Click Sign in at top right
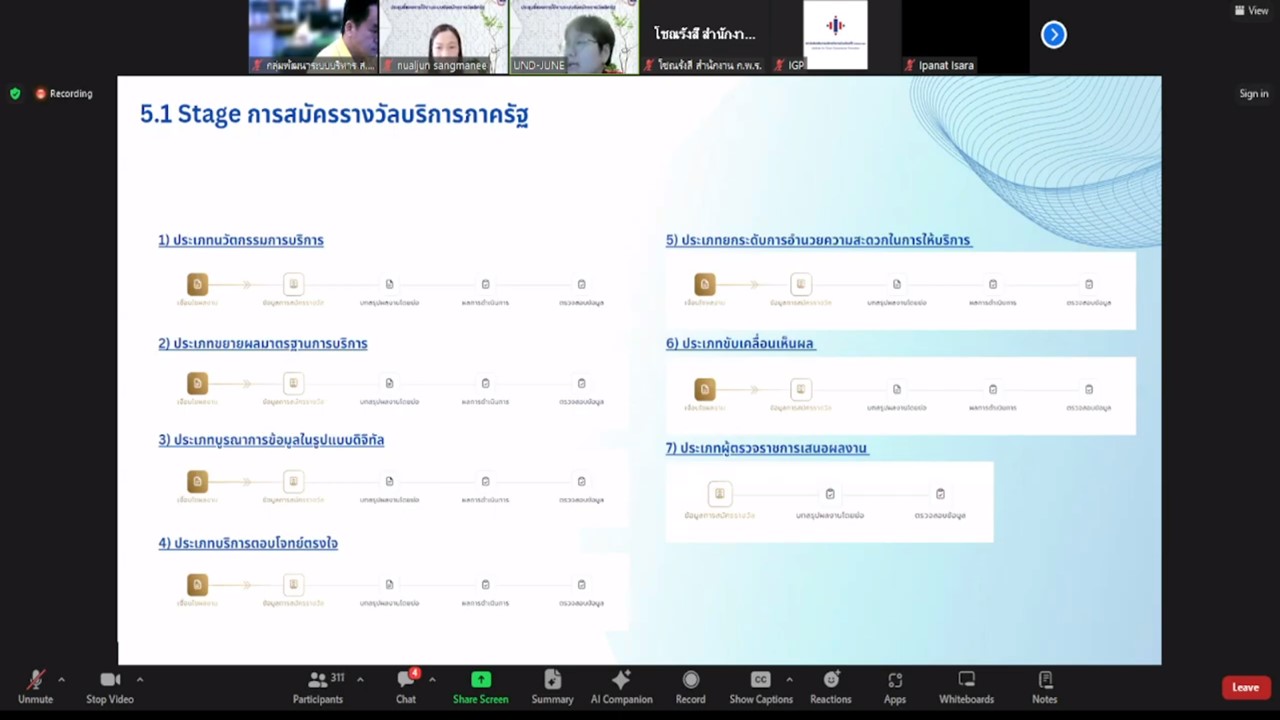Screen dimensions: 1280x720 tap(1253, 94)
